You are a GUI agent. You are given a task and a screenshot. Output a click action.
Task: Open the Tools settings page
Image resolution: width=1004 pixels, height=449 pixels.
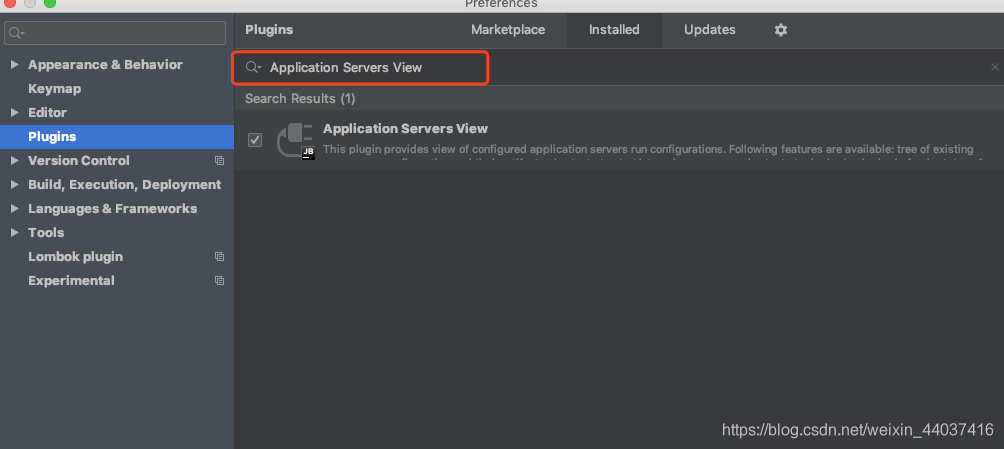(x=46, y=233)
